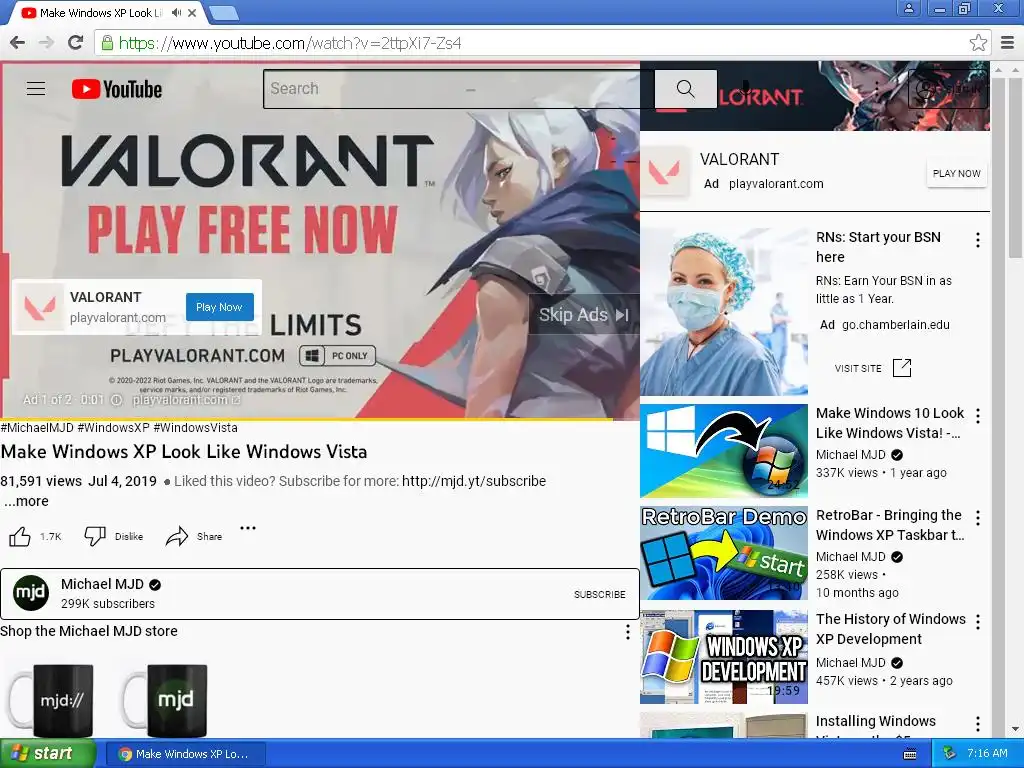Image resolution: width=1024 pixels, height=768 pixels.
Task: Open the Windows XP start button
Action: (48, 753)
